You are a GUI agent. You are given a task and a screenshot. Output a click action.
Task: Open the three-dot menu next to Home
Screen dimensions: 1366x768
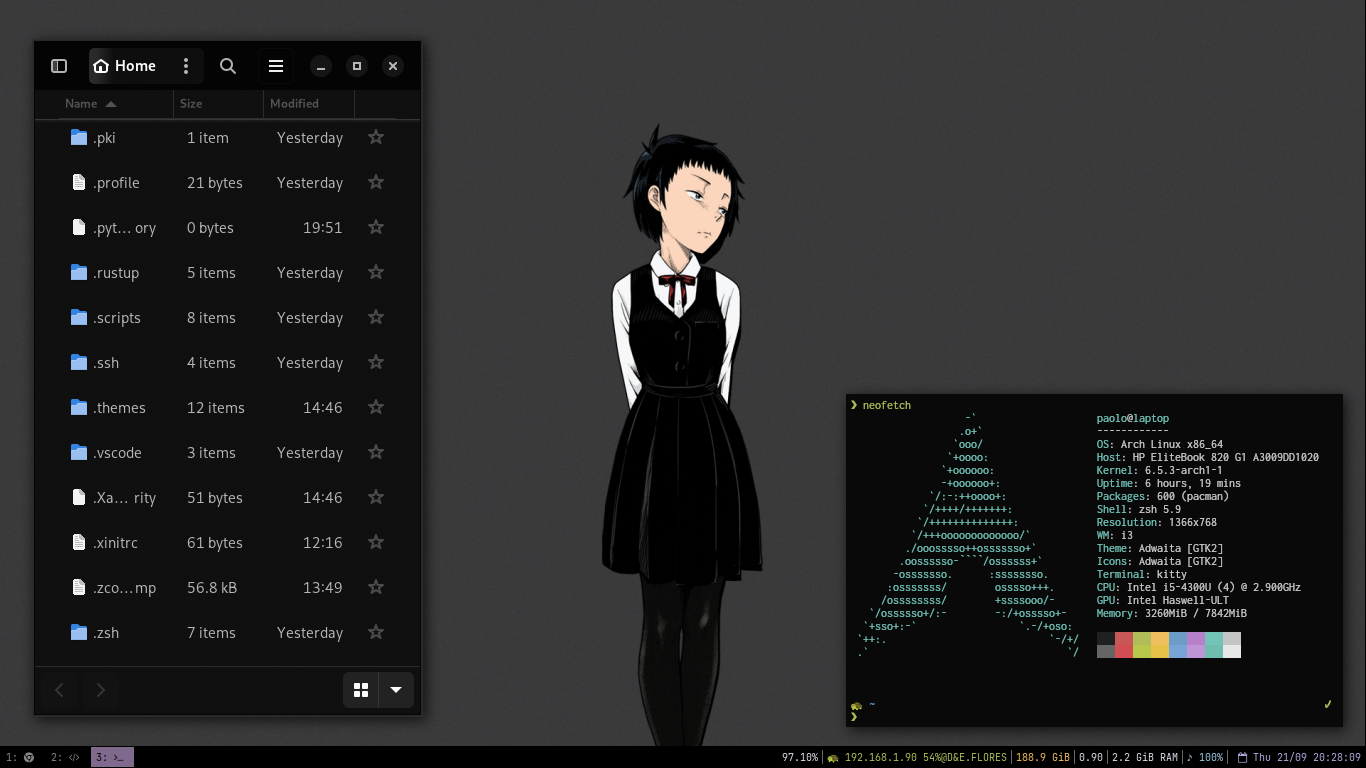[186, 66]
